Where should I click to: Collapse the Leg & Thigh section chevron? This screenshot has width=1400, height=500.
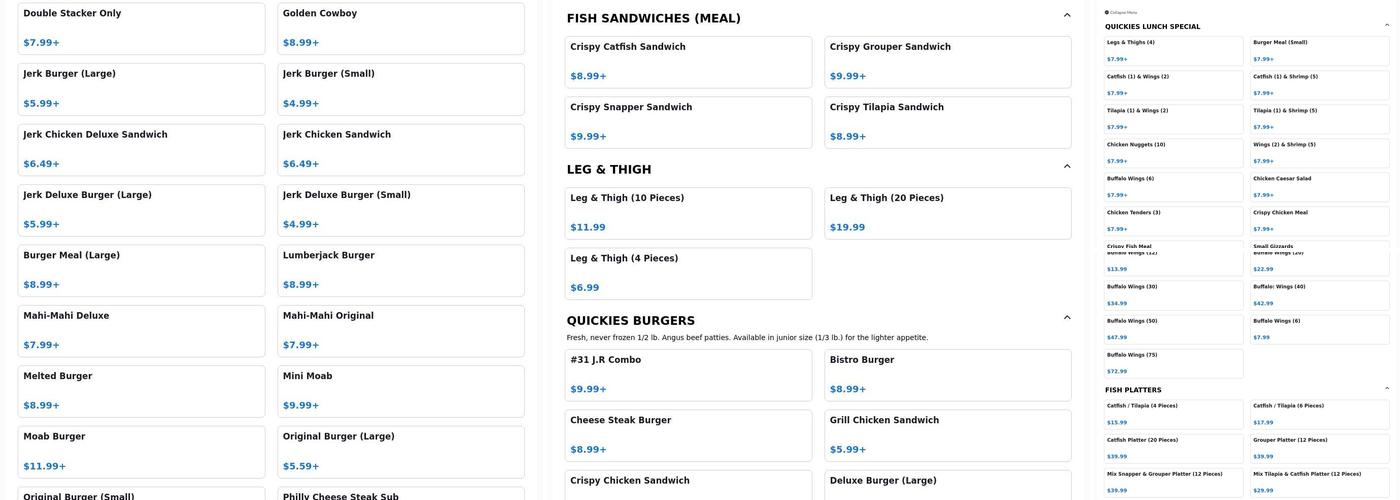[1067, 167]
